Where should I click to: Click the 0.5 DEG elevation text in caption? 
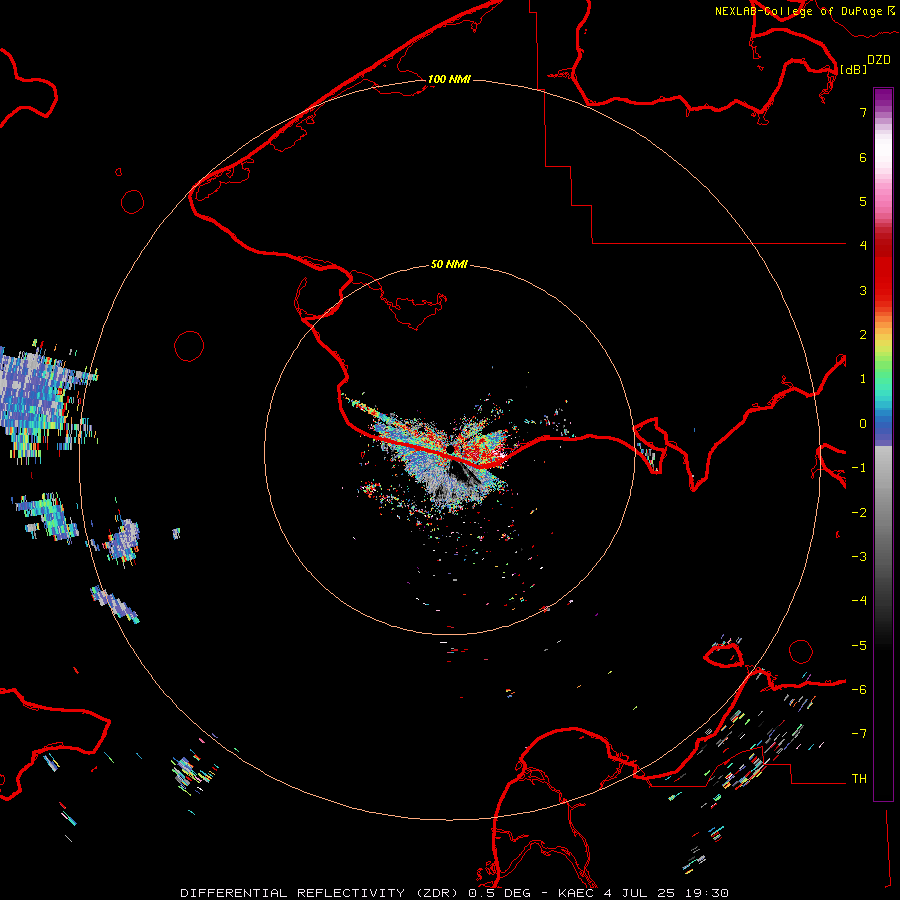tap(499, 893)
